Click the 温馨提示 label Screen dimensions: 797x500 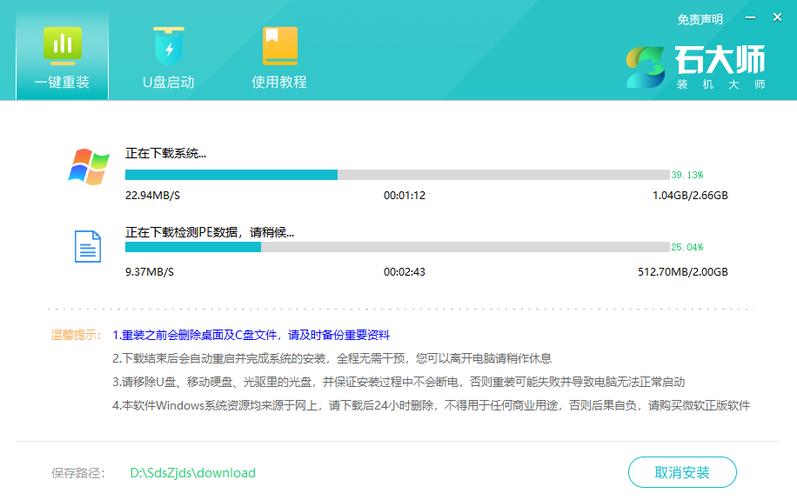[76, 335]
